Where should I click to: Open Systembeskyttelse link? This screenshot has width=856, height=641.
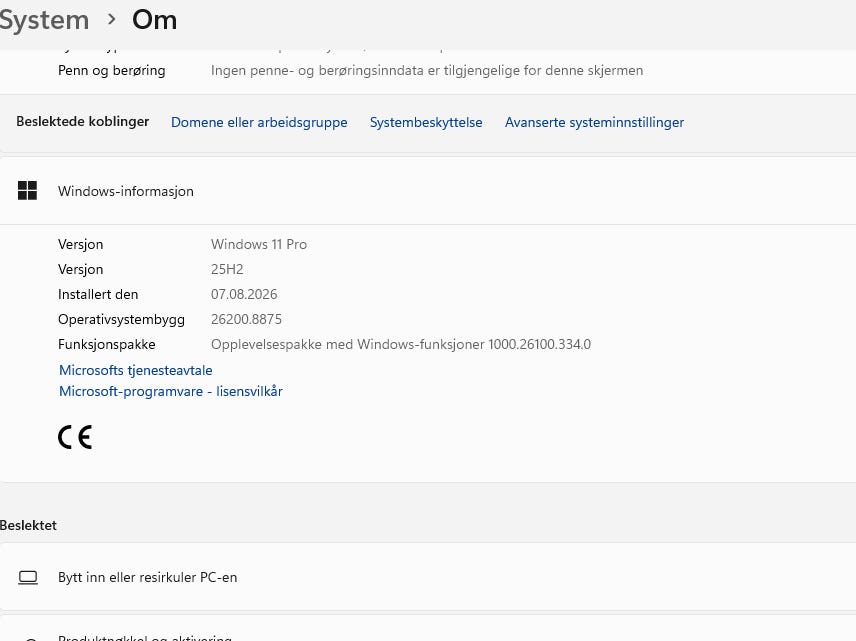[426, 122]
